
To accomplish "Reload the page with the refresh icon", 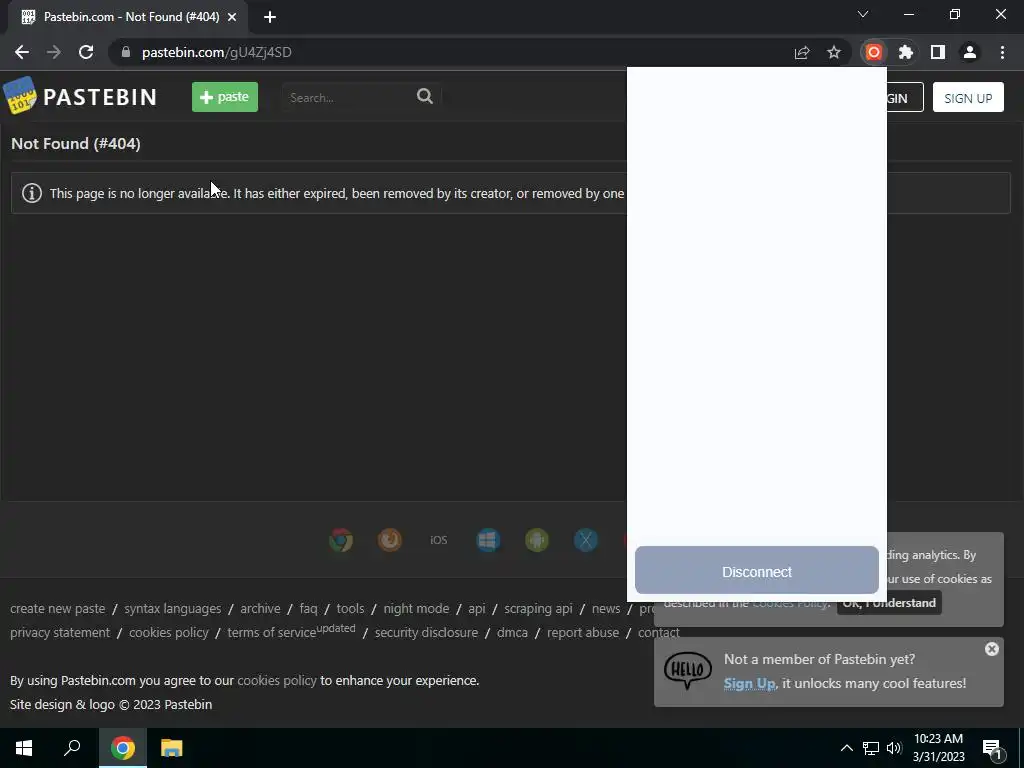I will (x=86, y=52).
